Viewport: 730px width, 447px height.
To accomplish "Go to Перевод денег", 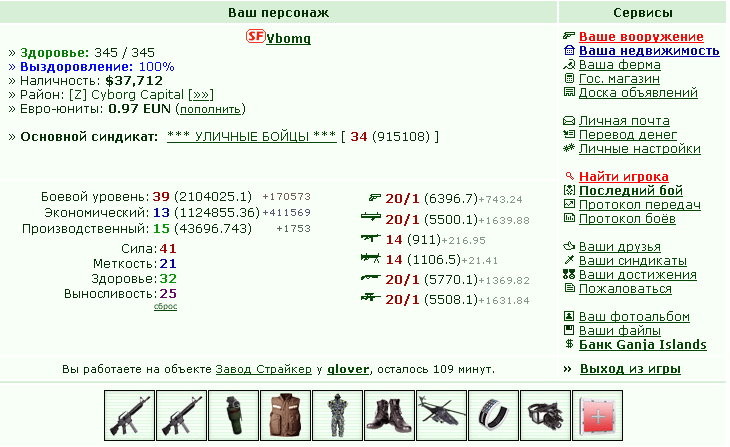I will pyautogui.click(x=628, y=135).
